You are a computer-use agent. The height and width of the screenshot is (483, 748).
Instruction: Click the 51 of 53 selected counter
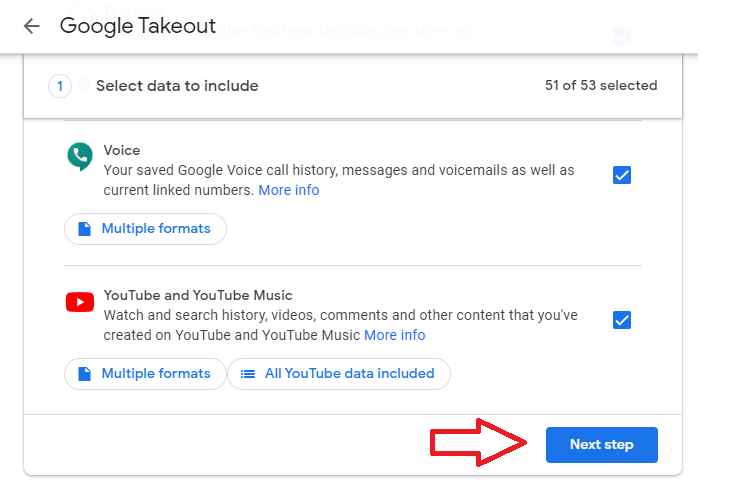coord(601,85)
